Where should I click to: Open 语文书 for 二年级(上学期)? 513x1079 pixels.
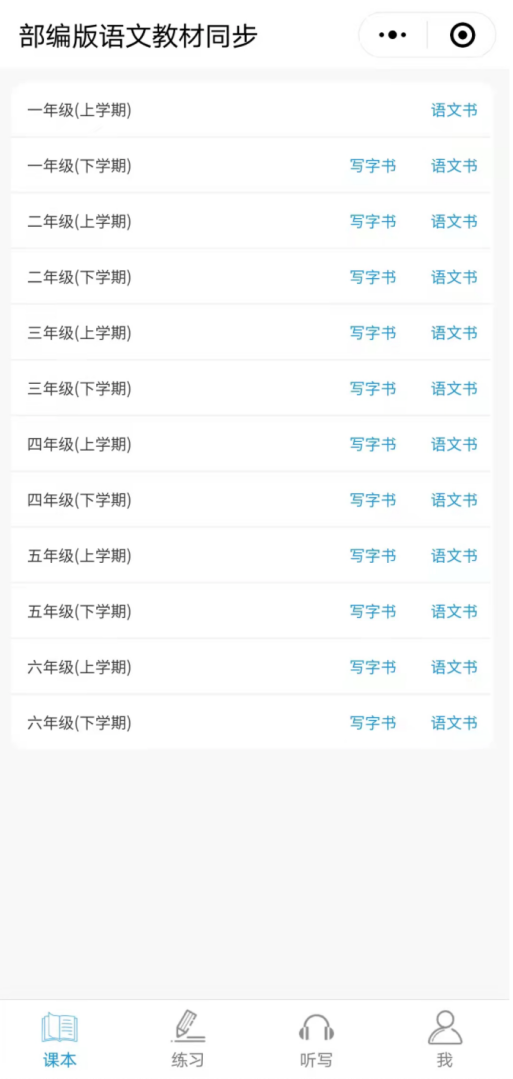[454, 222]
